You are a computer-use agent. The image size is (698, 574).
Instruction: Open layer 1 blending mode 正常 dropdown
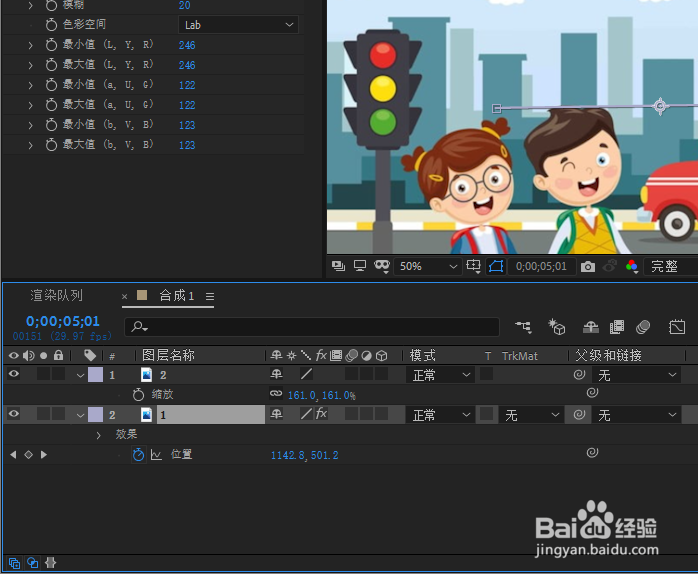point(440,375)
